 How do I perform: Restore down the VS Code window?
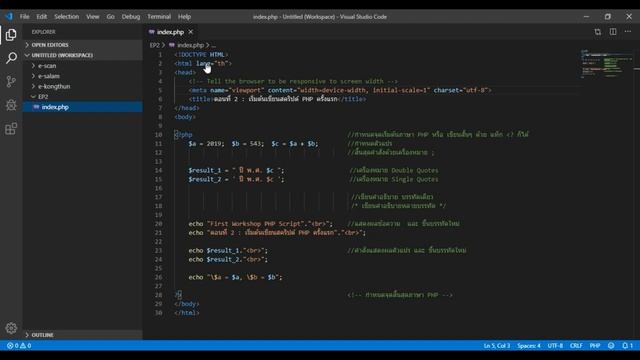point(608,17)
